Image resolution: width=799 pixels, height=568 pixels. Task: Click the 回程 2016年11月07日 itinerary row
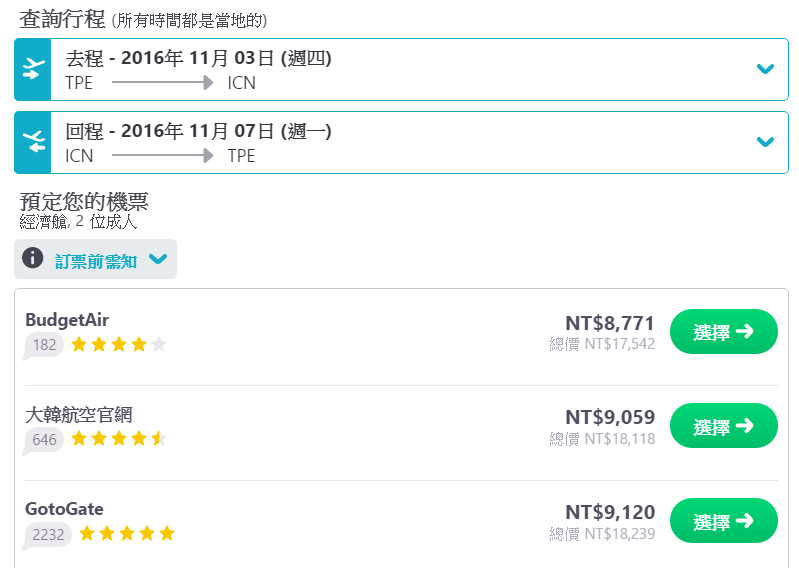click(x=401, y=142)
